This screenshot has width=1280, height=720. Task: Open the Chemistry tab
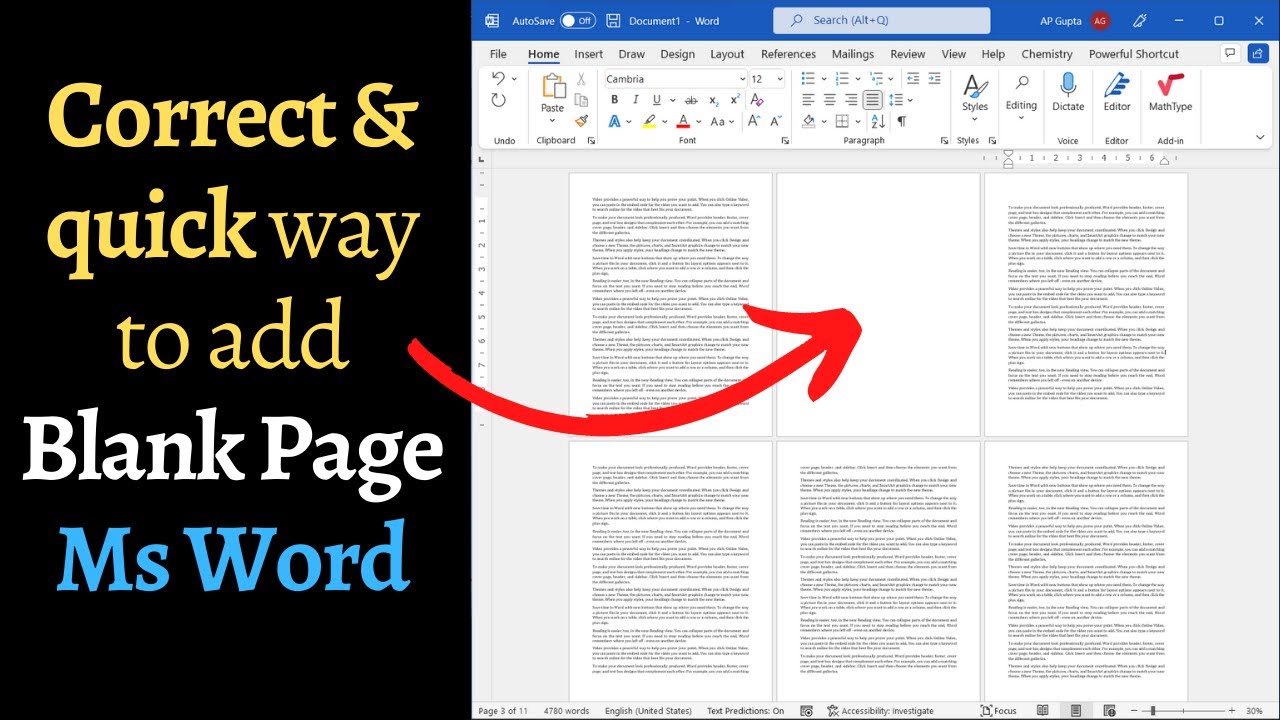coord(1046,54)
